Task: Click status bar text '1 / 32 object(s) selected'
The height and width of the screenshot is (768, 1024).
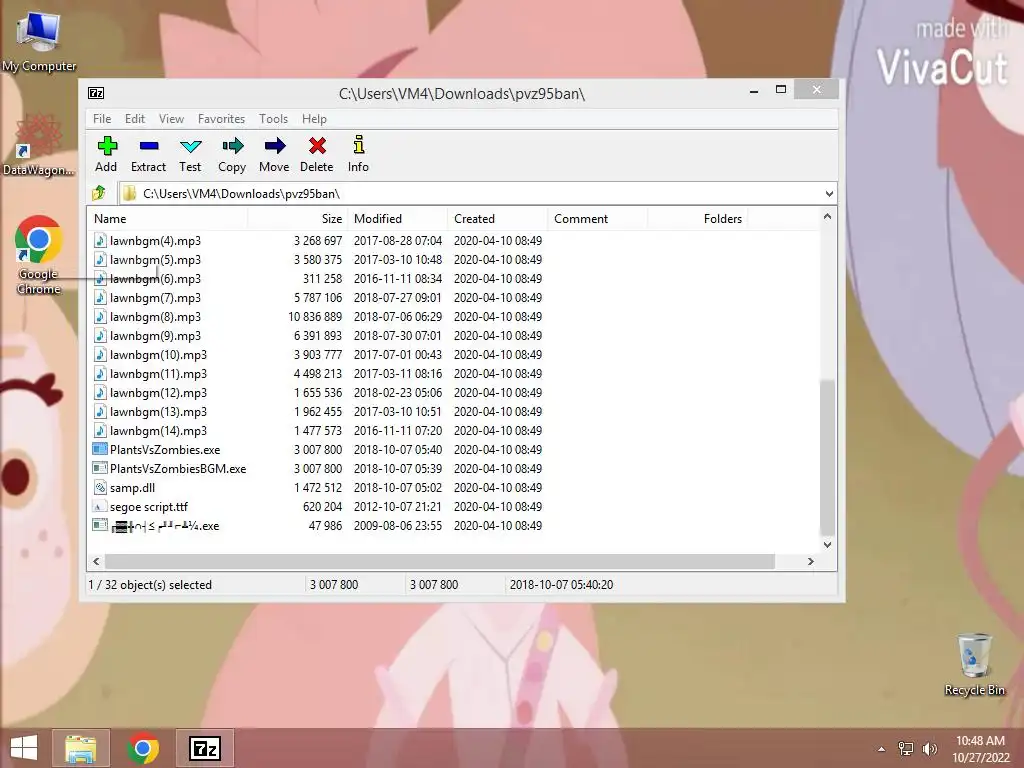Action: 150,584
